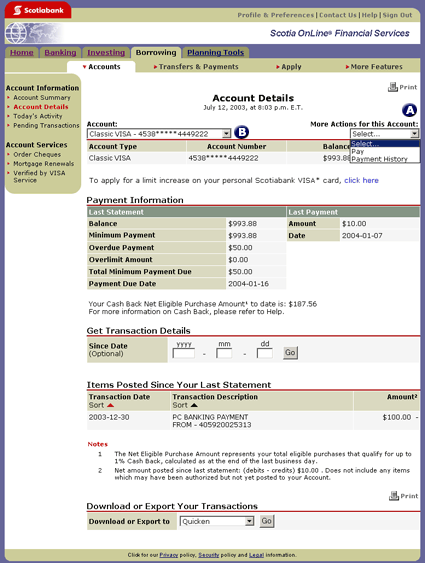Click the dd day input field
The image size is (425, 563).
(265, 353)
